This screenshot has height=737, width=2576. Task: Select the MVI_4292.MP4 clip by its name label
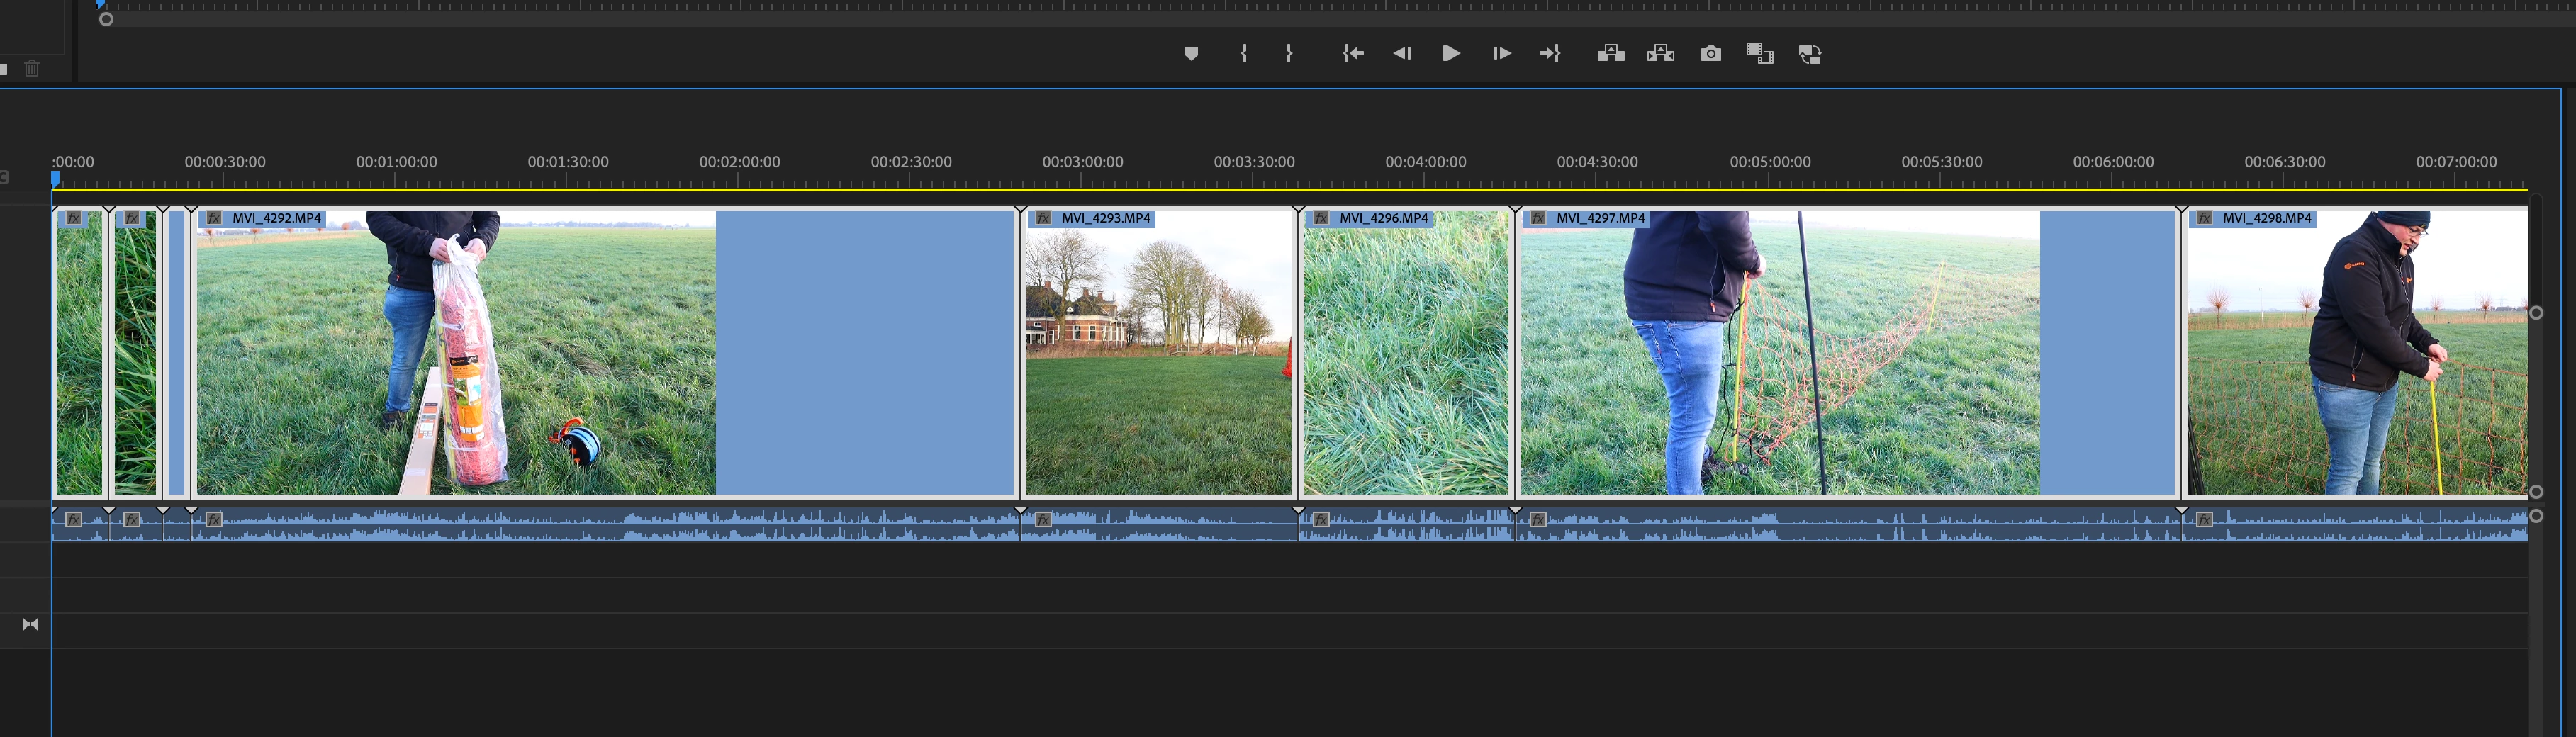click(x=277, y=218)
